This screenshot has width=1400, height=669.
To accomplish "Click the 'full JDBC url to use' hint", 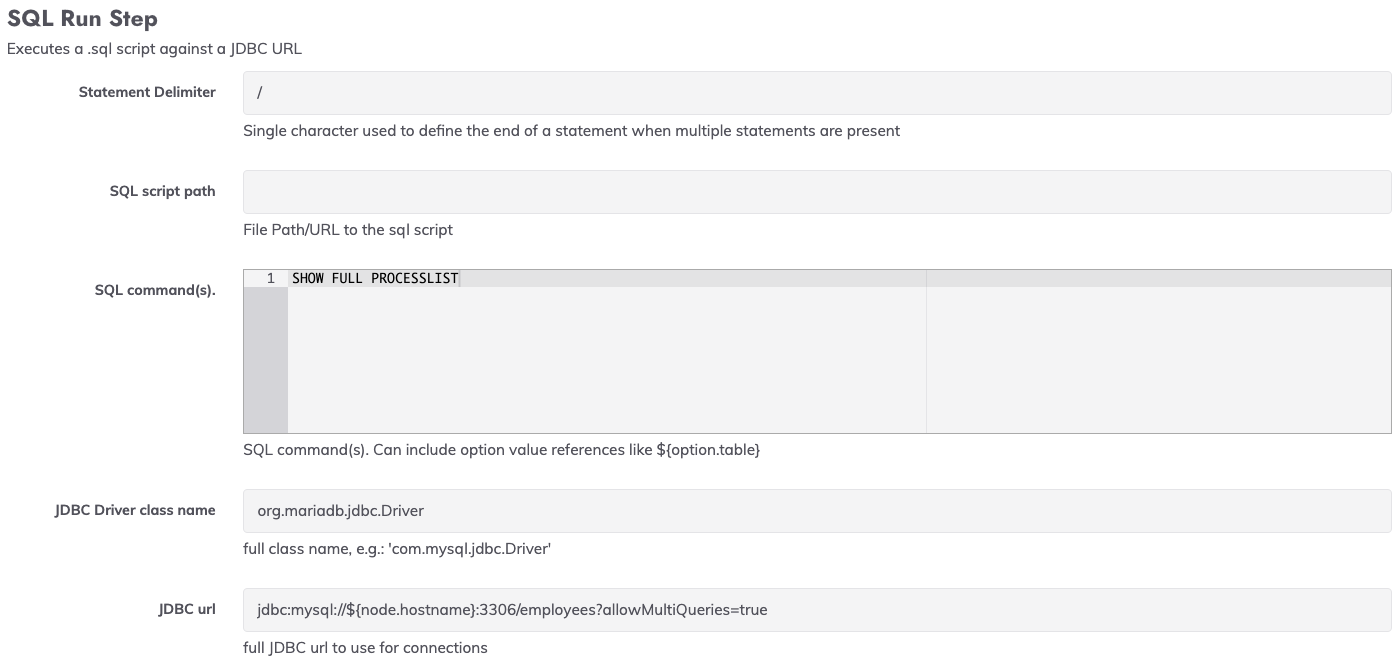I will [x=365, y=647].
